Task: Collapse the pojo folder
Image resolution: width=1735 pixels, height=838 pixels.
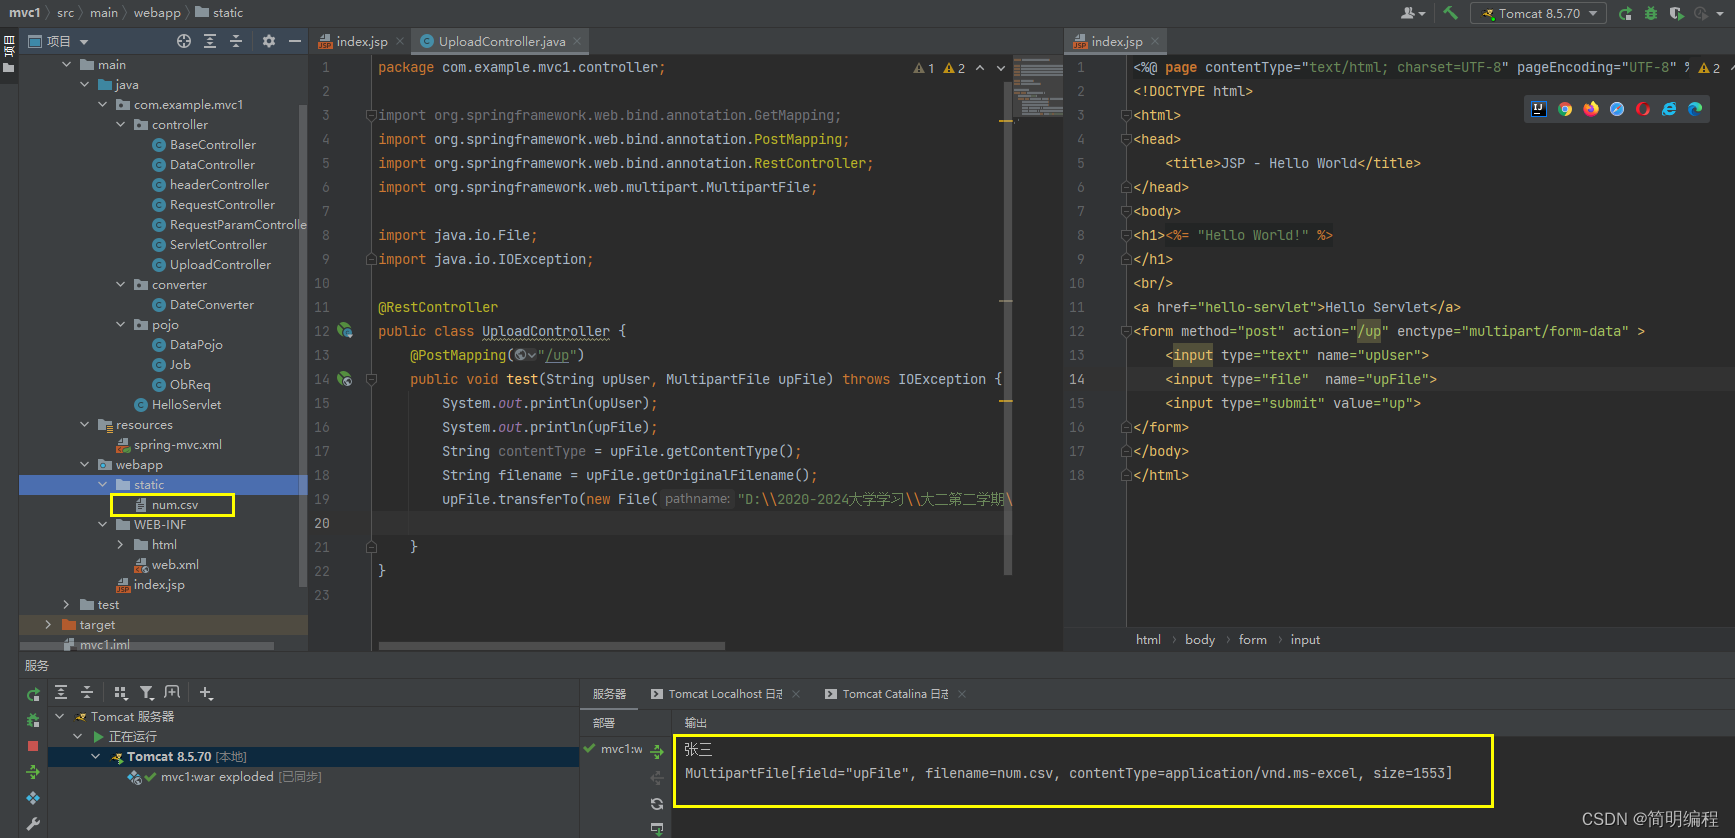Action: tap(121, 325)
